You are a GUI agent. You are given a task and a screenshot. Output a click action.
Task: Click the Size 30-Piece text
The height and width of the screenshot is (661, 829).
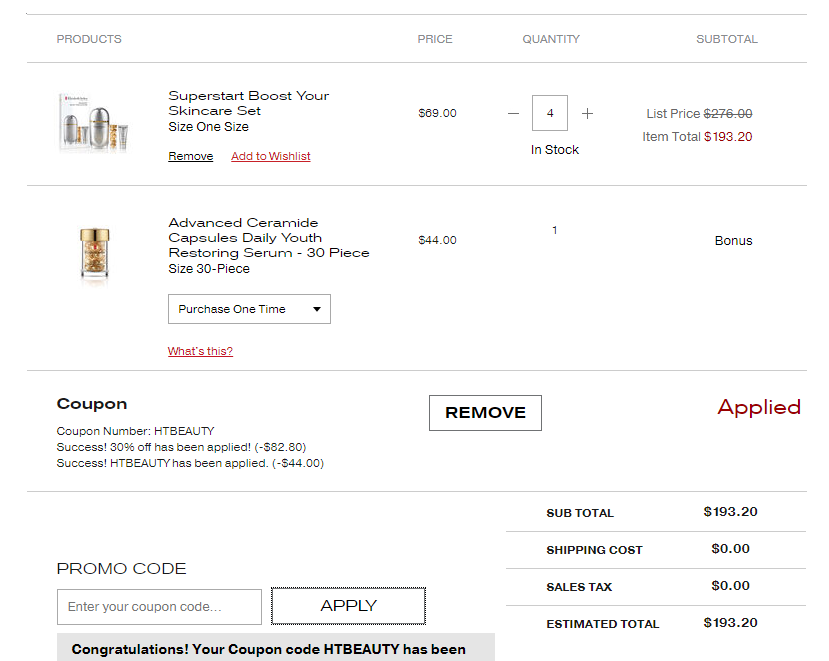click(209, 269)
